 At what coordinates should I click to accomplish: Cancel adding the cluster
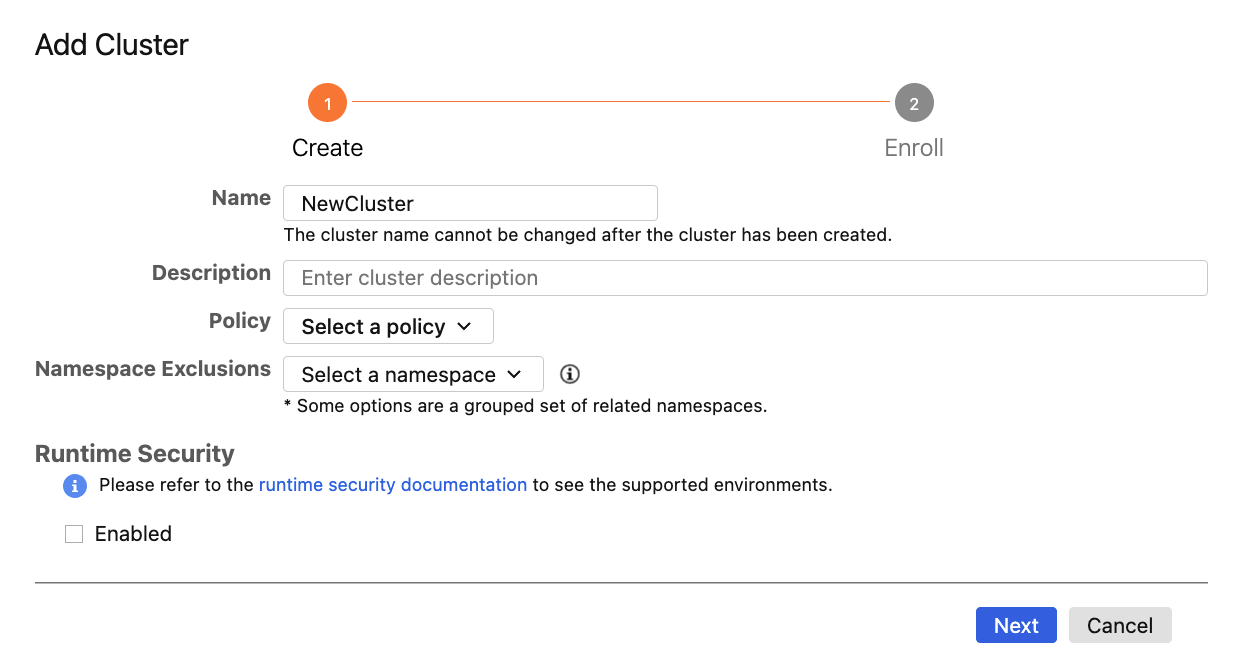point(1119,625)
